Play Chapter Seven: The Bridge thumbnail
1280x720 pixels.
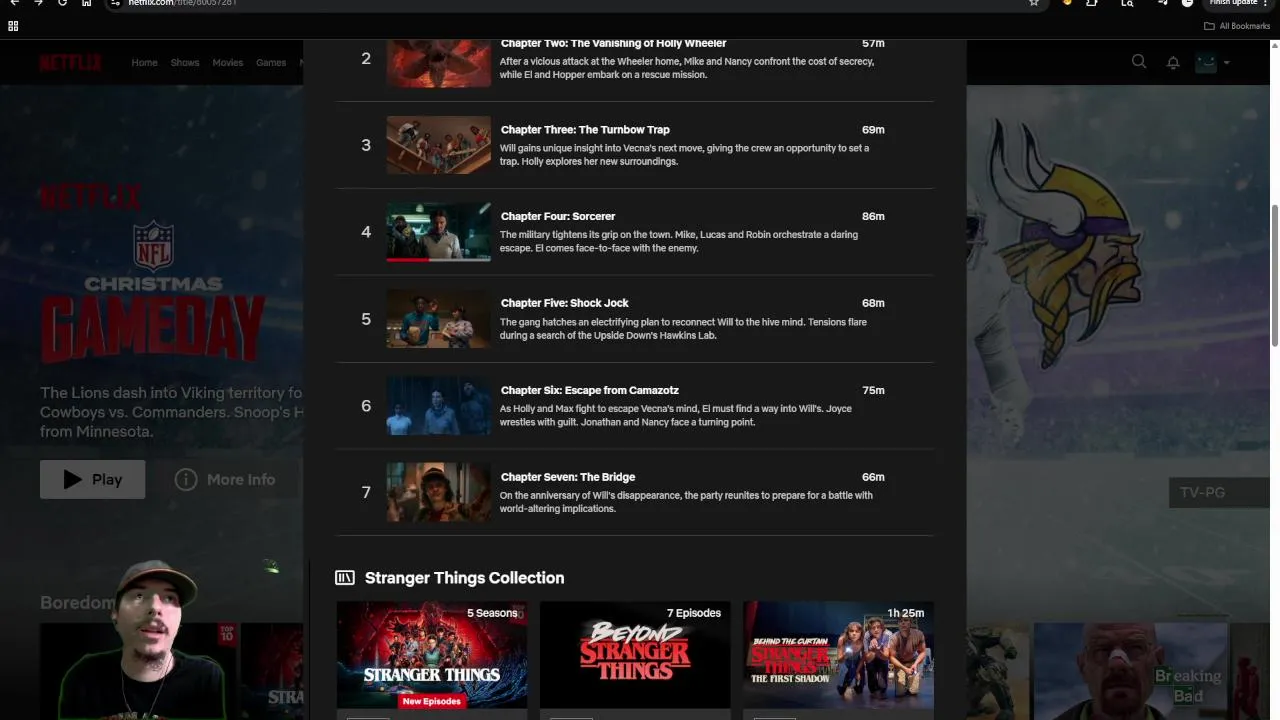[x=439, y=492]
